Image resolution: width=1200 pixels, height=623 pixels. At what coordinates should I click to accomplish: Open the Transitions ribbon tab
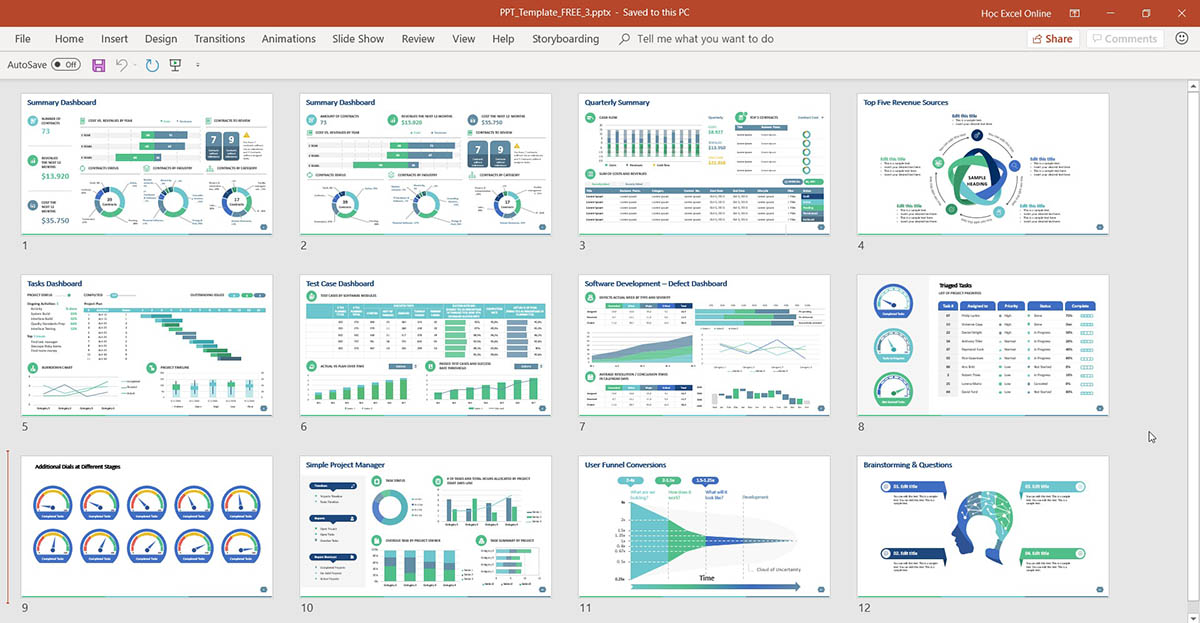(219, 39)
